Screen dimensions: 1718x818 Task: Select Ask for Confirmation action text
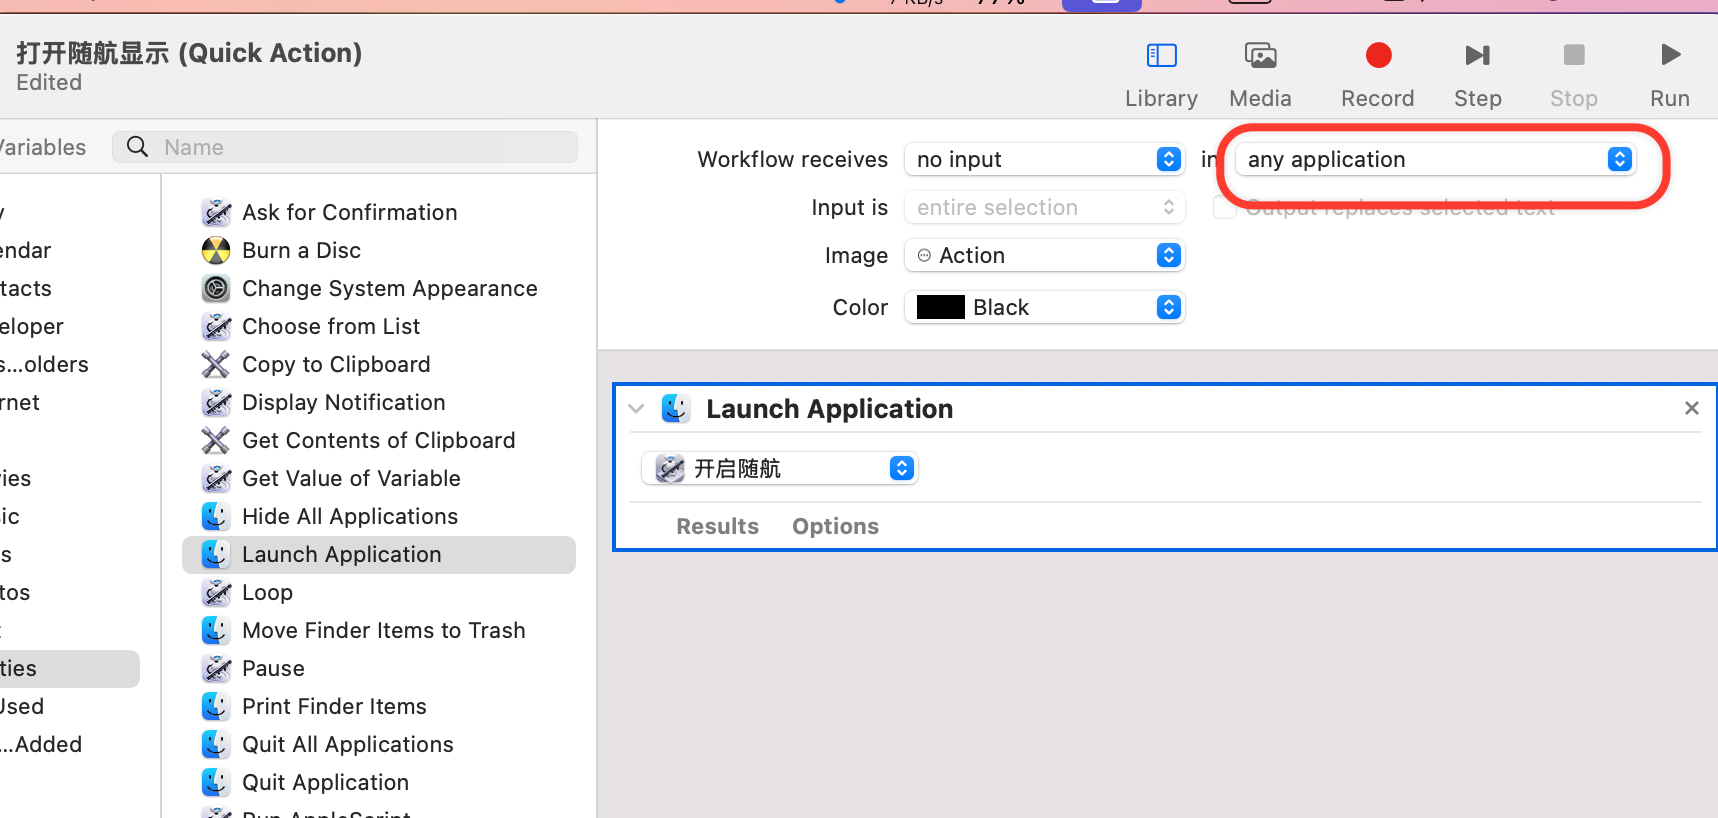(x=349, y=212)
